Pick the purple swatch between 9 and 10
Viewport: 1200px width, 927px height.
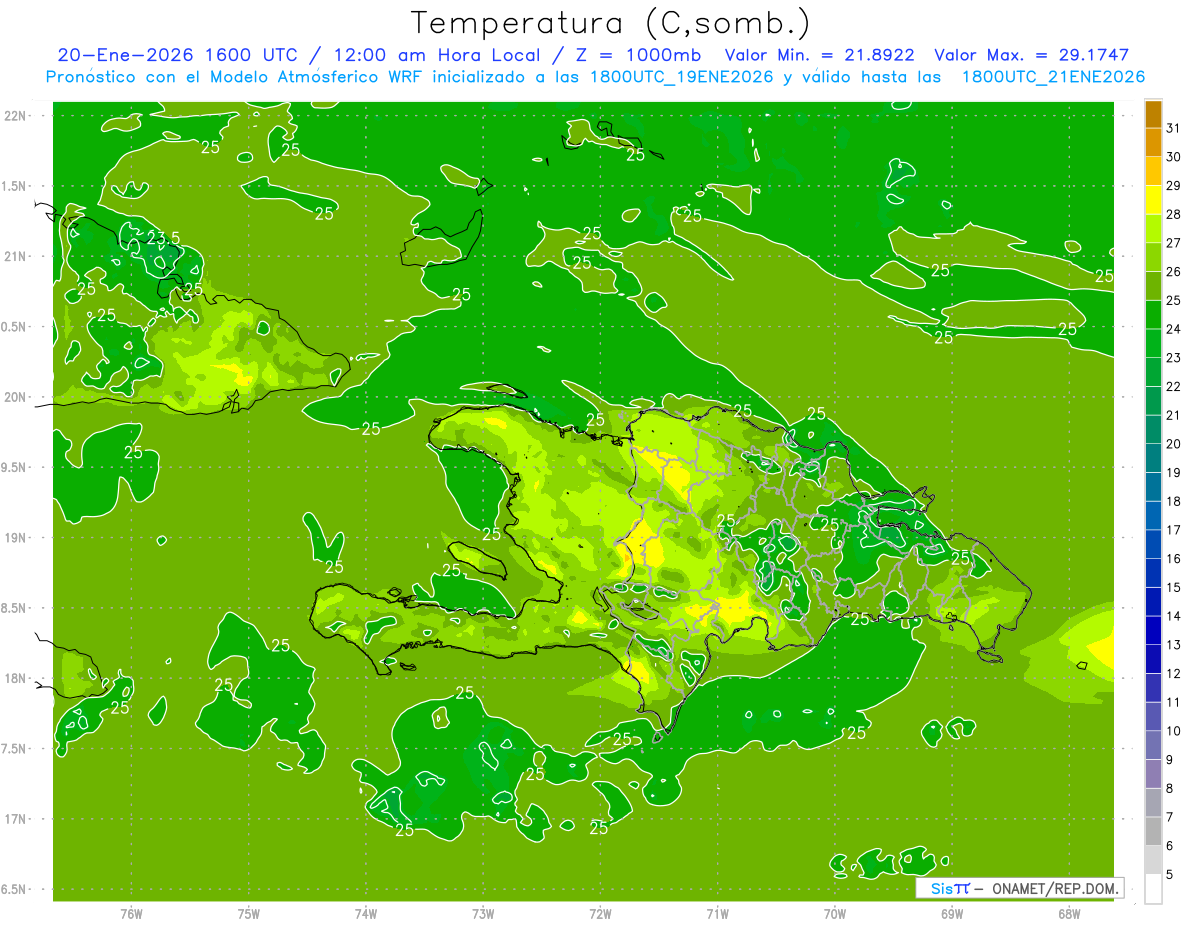(1153, 746)
